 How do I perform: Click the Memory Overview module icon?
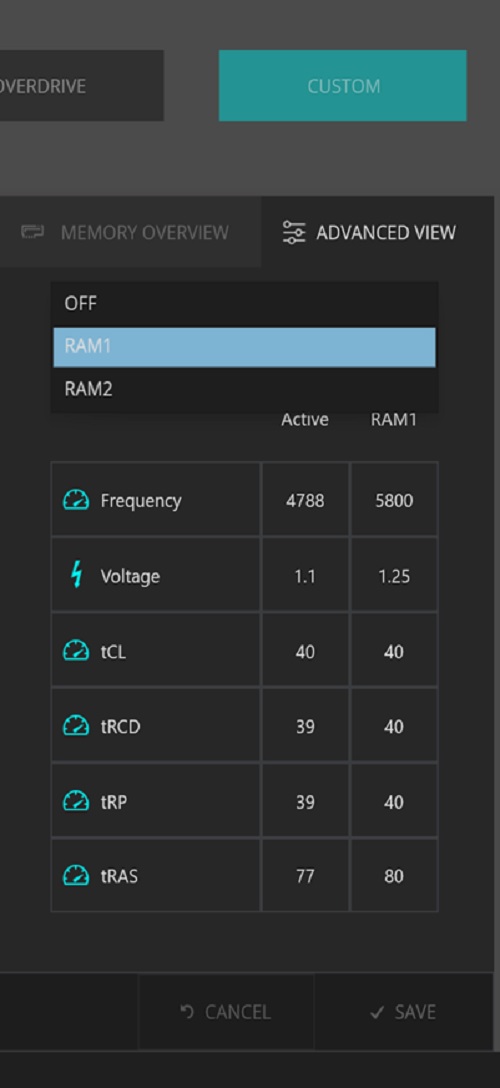(x=32, y=232)
